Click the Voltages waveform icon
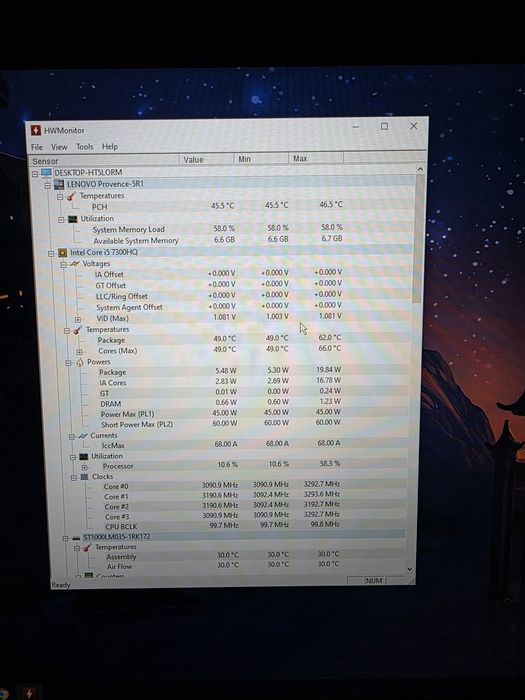The height and width of the screenshot is (700, 525). click(75, 264)
